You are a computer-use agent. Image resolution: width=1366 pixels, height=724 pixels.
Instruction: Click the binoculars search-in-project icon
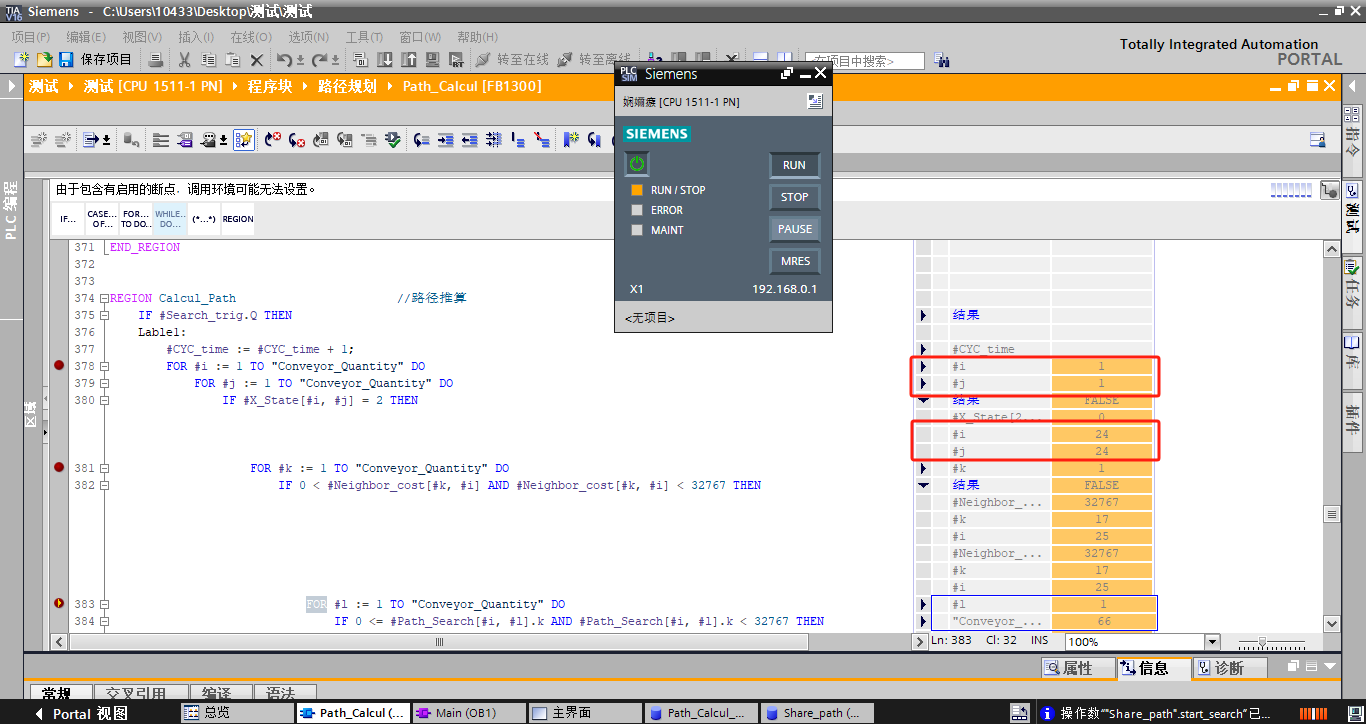click(x=941, y=61)
